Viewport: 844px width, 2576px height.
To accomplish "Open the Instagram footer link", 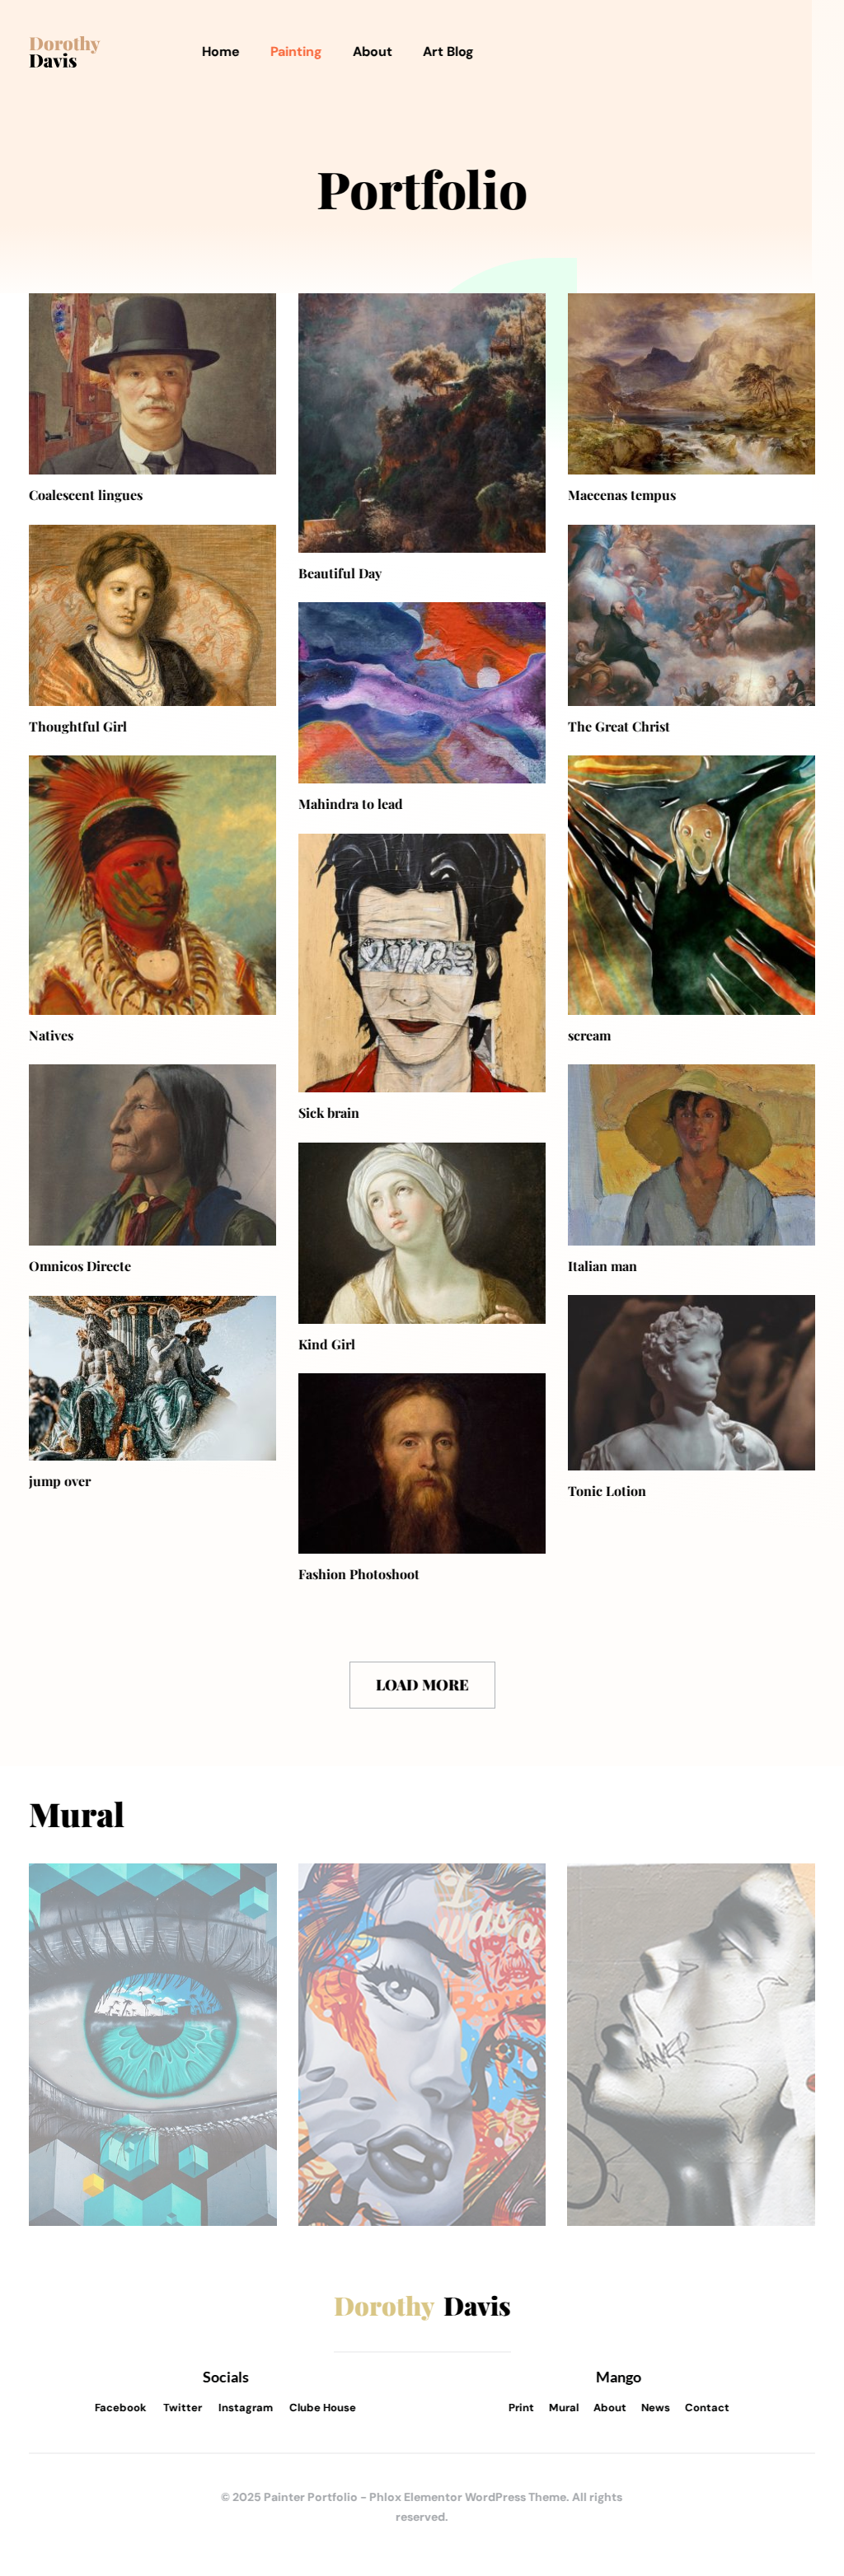I will point(245,2408).
